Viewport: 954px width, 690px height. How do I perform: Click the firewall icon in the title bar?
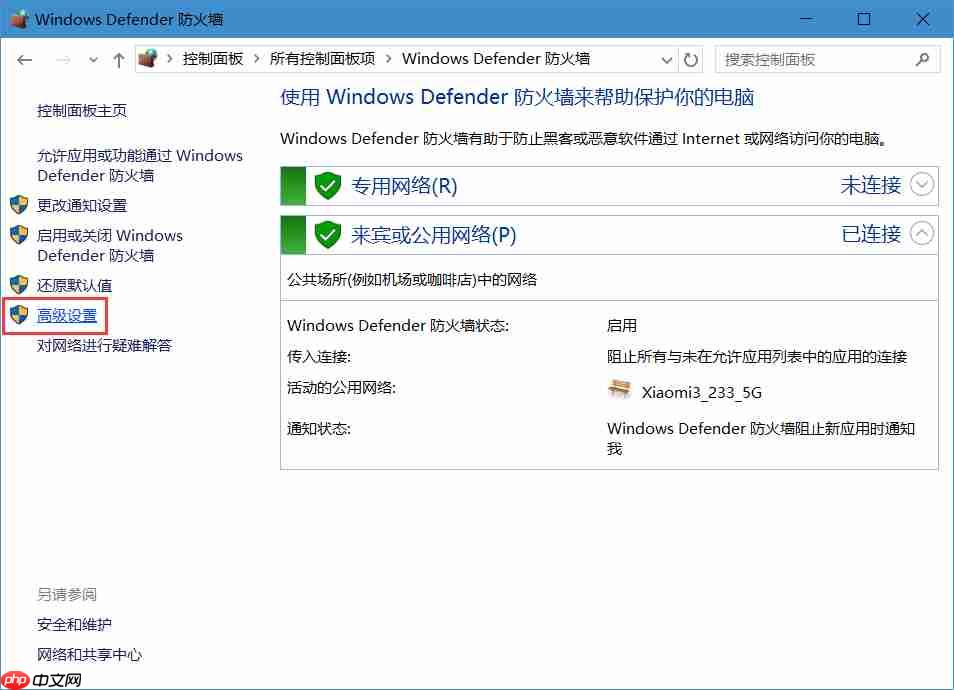pos(17,18)
